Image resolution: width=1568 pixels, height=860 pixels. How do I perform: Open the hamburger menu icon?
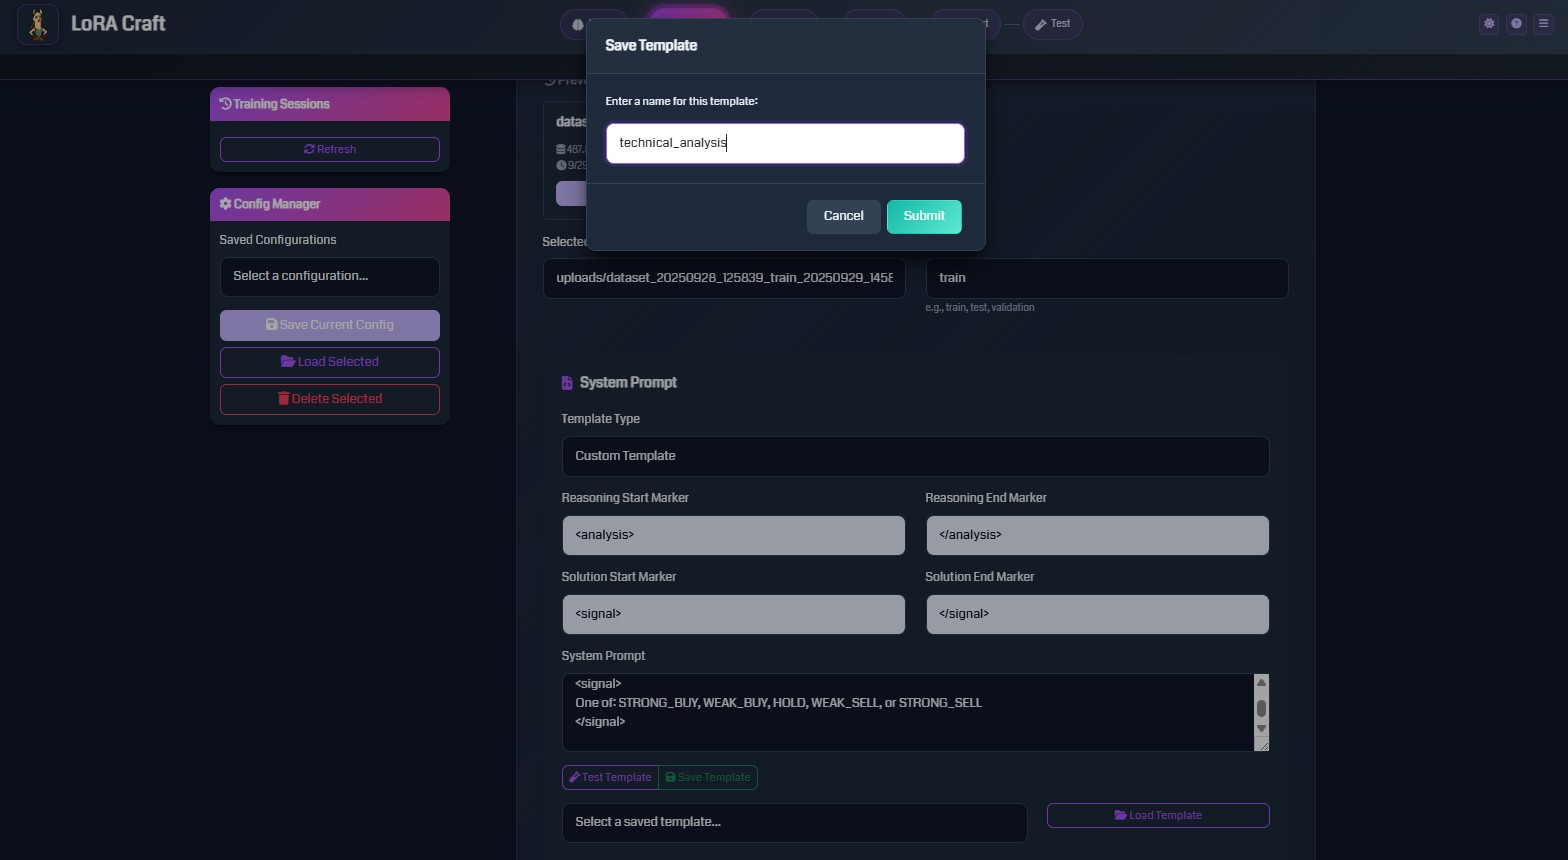tap(1543, 24)
